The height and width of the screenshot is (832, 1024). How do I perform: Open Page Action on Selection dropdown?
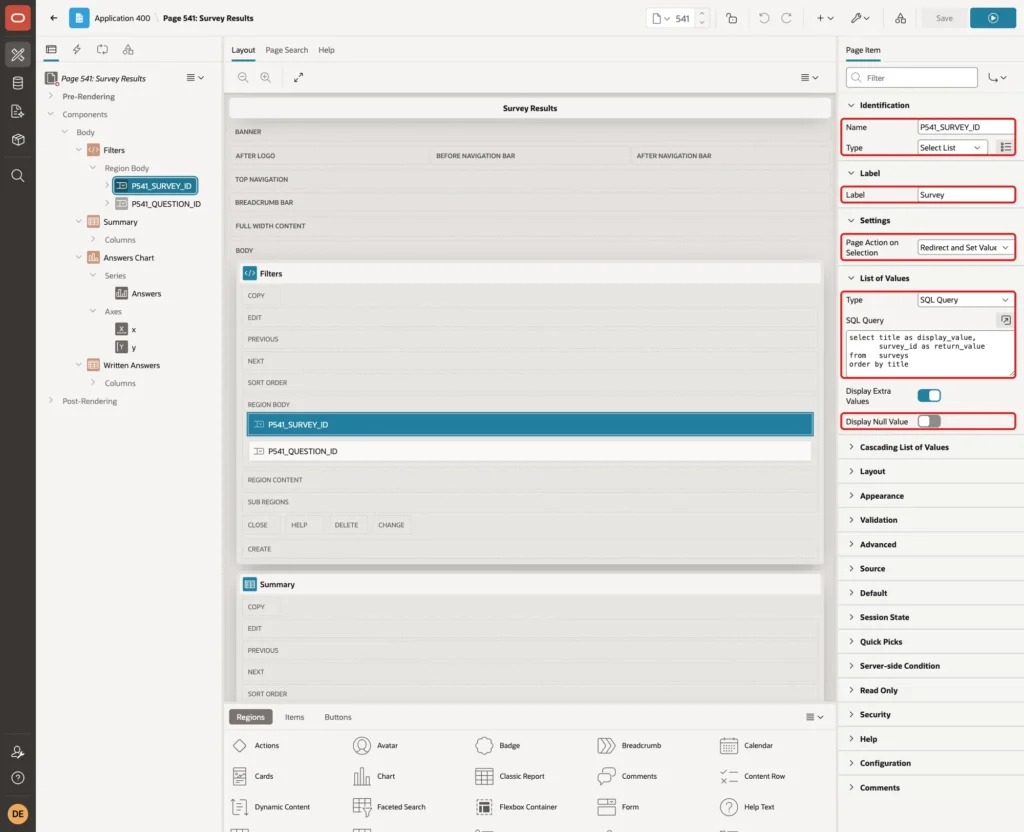tap(965, 248)
